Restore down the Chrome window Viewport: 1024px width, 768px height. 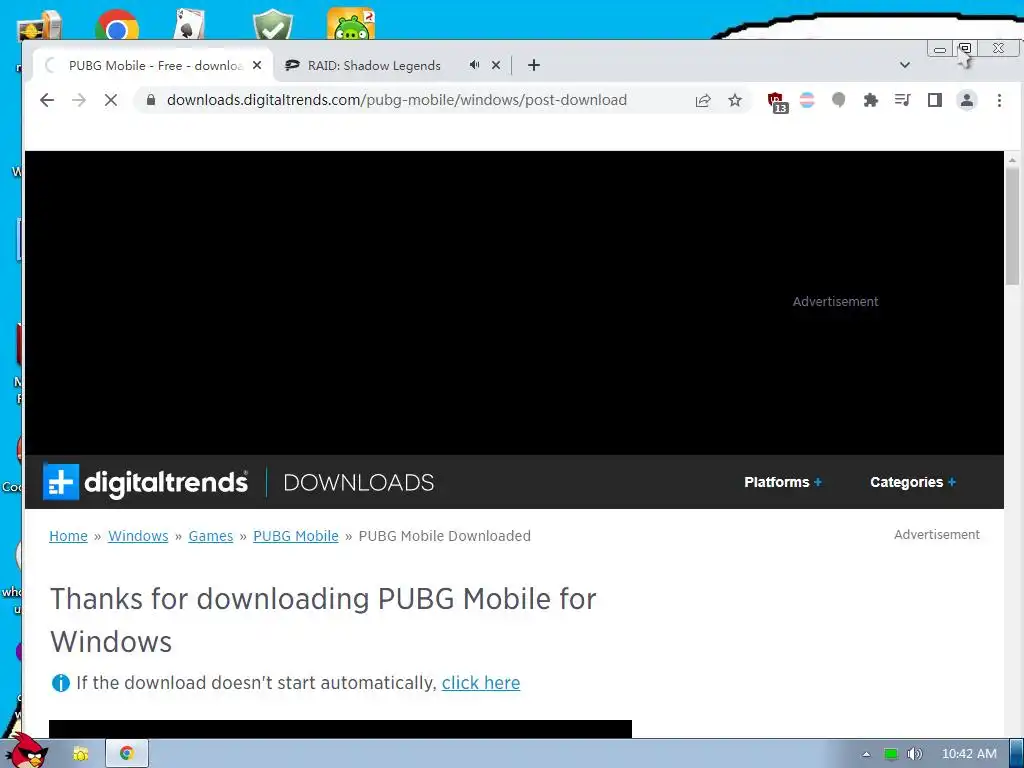(x=965, y=49)
